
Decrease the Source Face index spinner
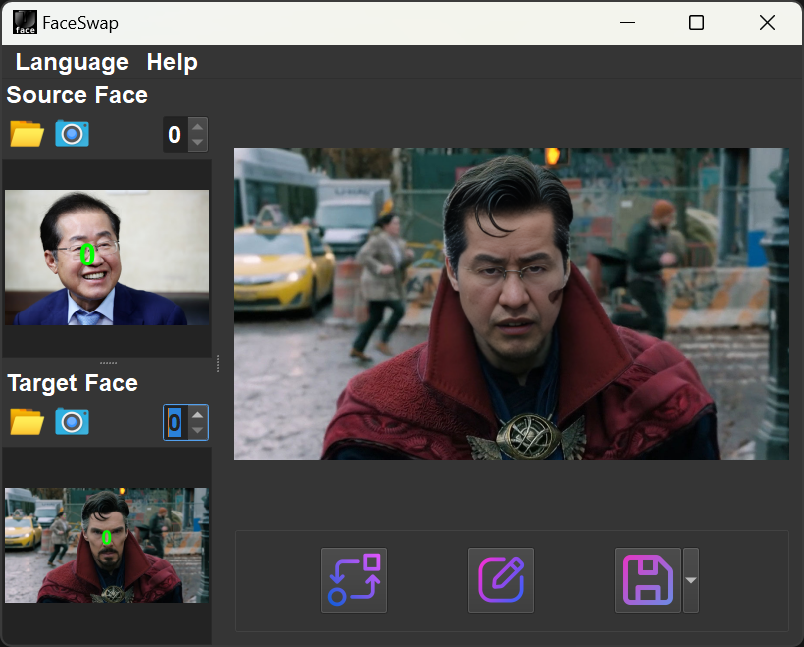[198, 143]
